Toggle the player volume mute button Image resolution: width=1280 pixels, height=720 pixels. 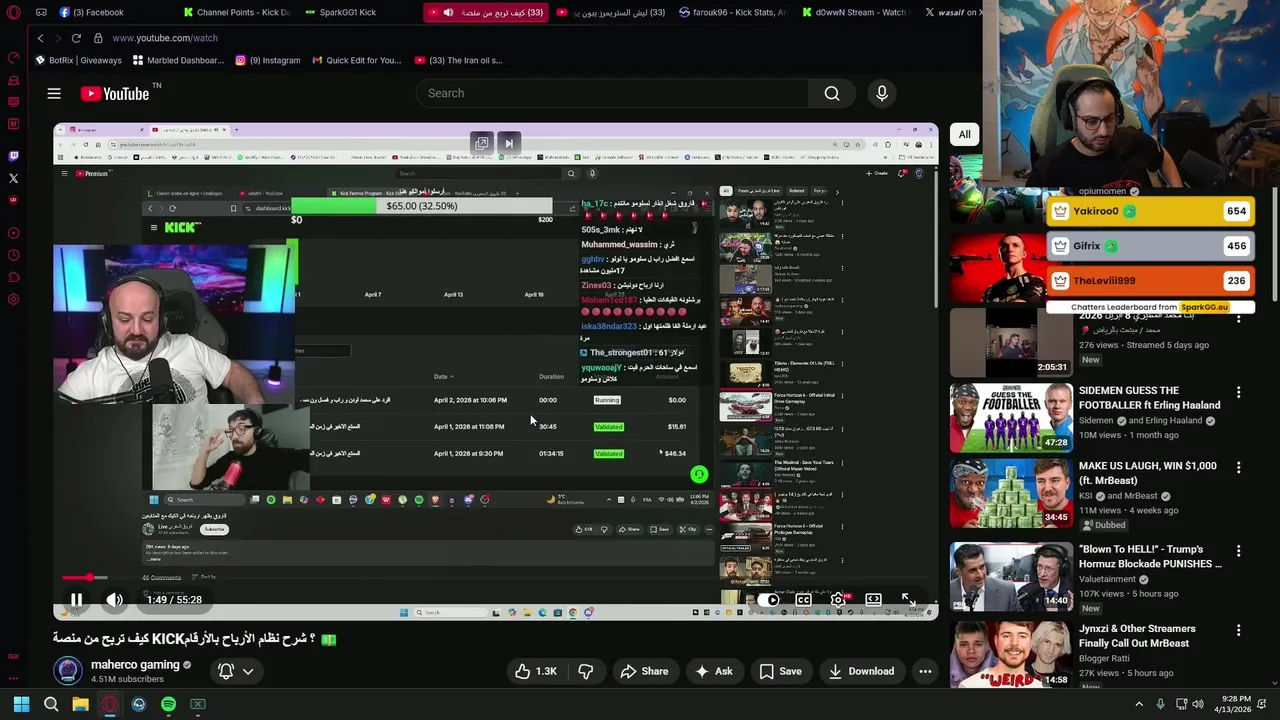pyautogui.click(x=114, y=600)
